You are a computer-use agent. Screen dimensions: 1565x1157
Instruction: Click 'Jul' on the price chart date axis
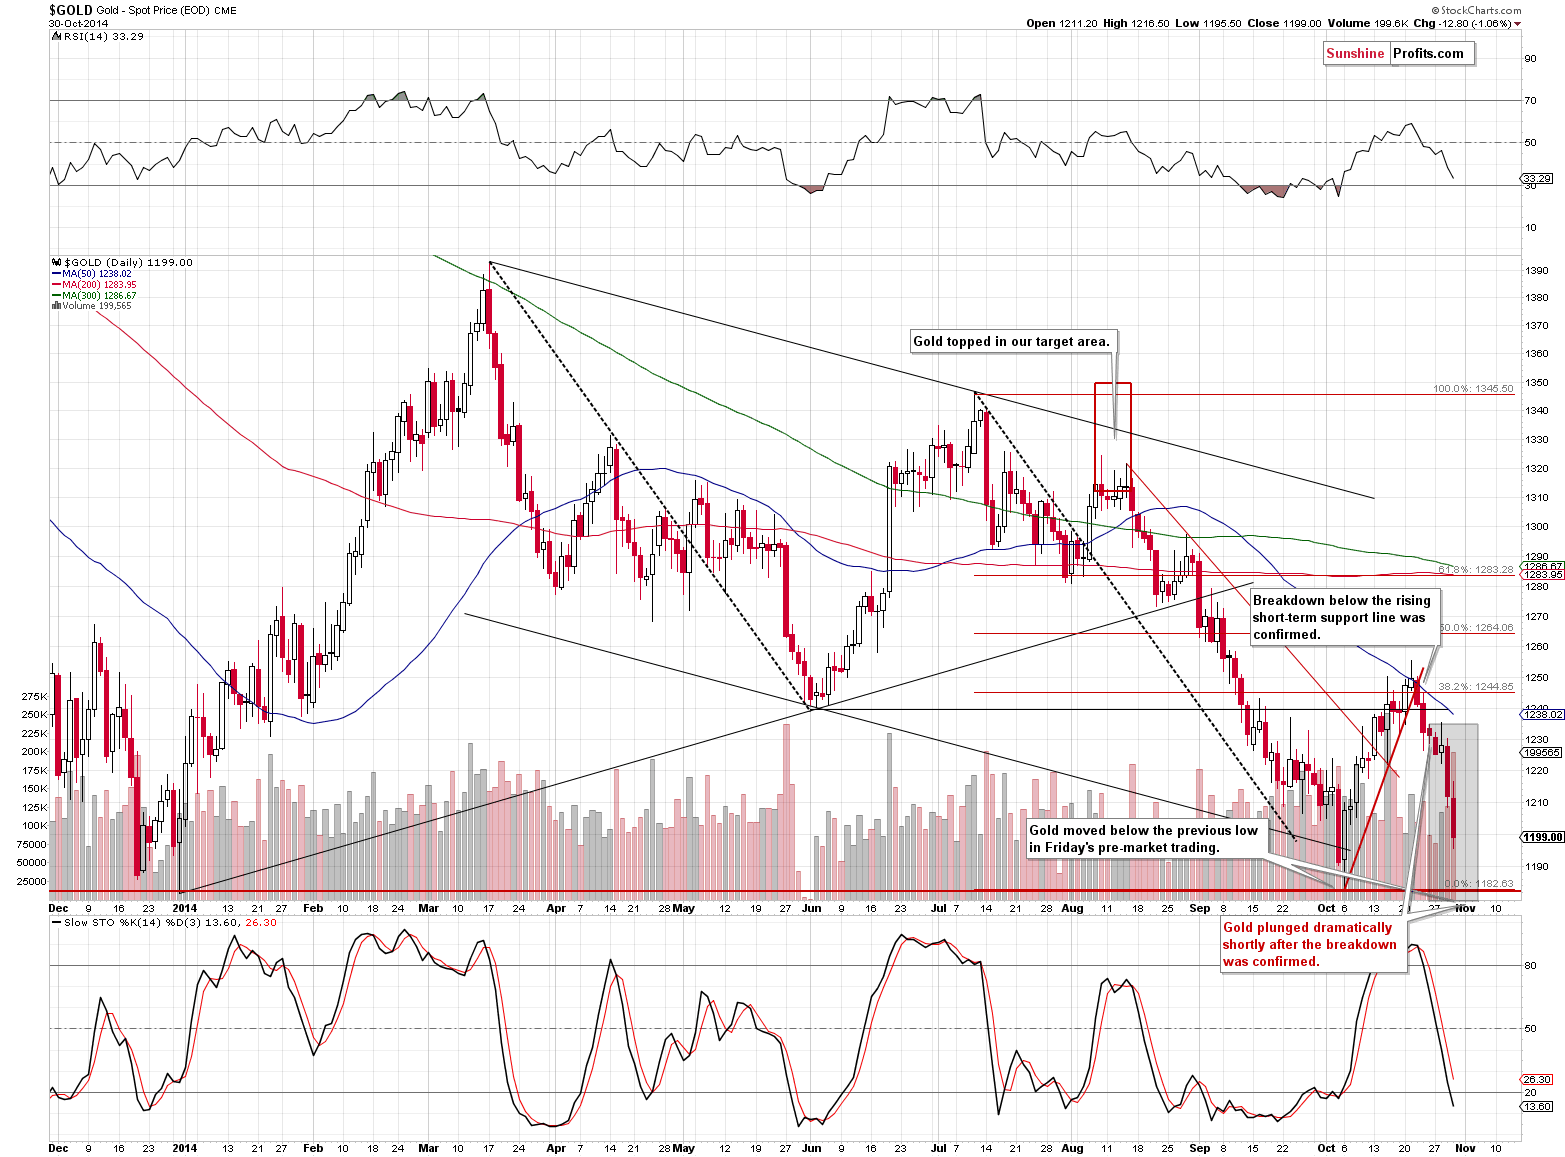[x=938, y=908]
